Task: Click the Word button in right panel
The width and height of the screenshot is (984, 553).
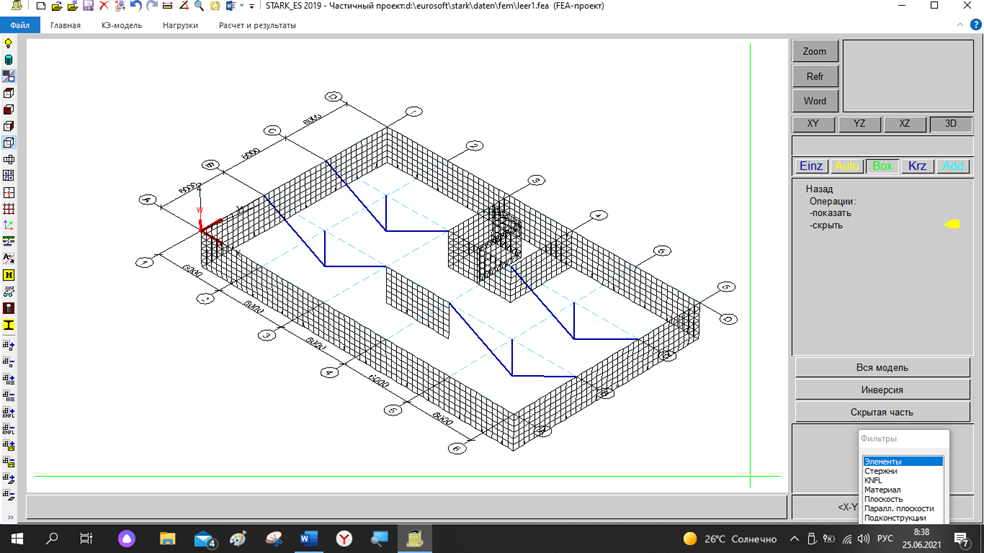Action: [815, 101]
